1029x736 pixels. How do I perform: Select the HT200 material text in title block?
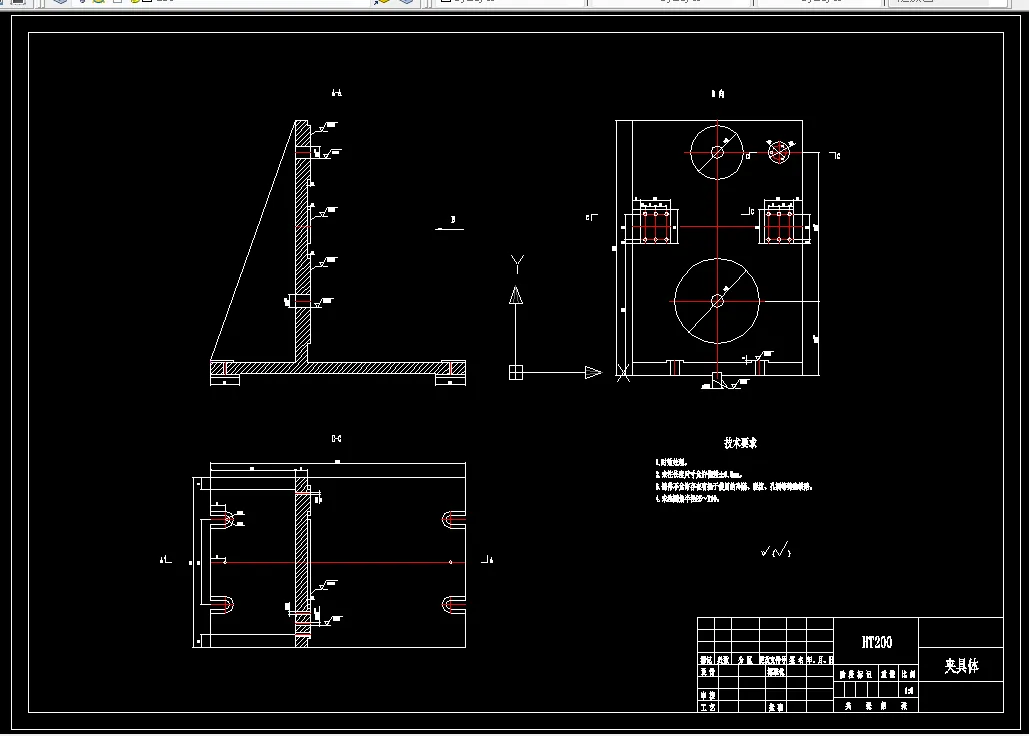(876, 642)
